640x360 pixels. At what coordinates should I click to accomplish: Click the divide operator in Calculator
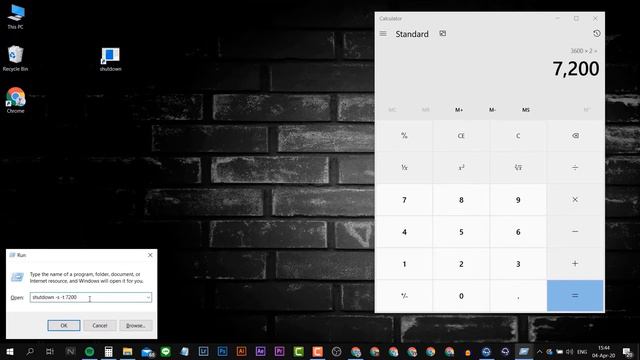click(x=575, y=168)
